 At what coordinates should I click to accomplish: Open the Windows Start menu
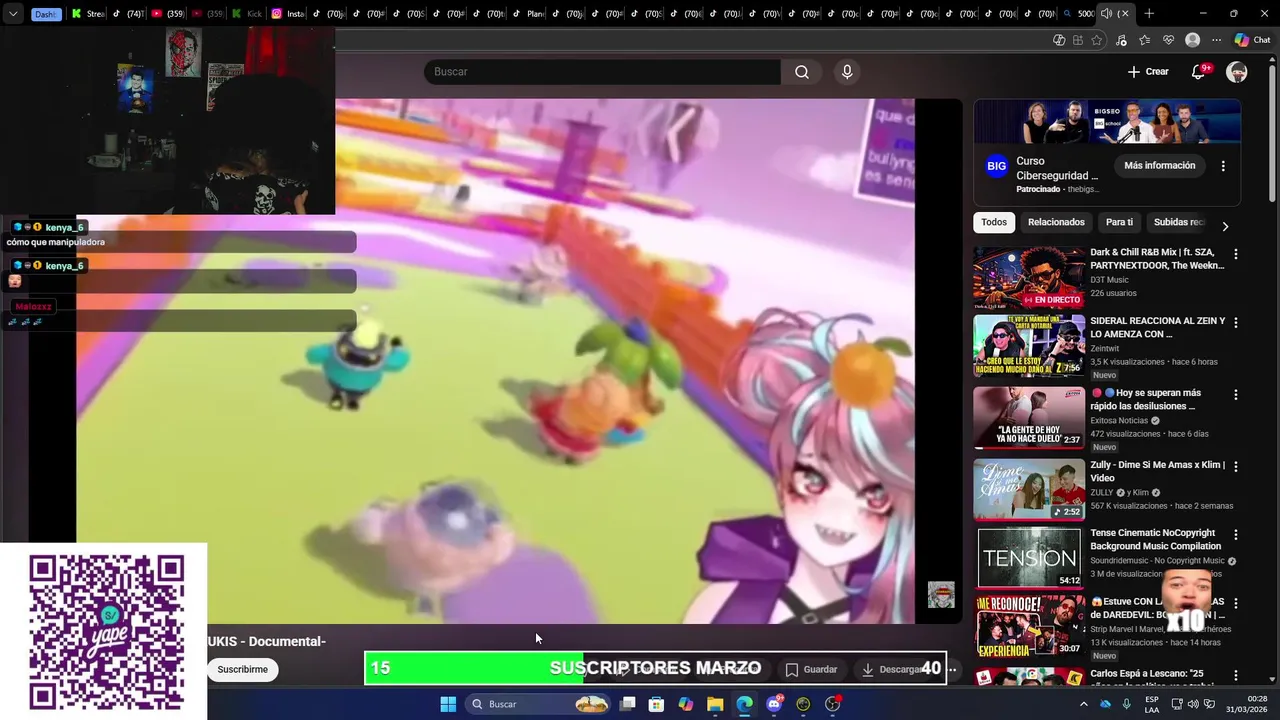(x=448, y=704)
